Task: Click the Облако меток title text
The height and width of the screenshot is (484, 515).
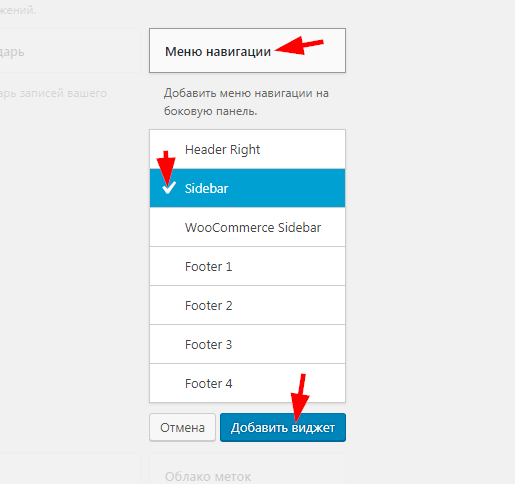Action: tap(208, 477)
